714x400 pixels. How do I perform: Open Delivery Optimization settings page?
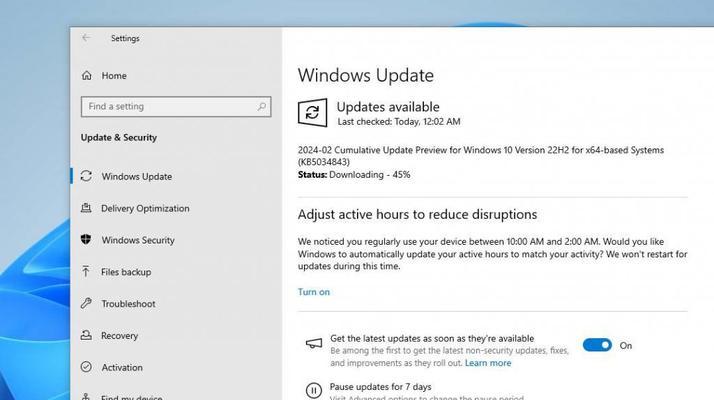pyautogui.click(x=145, y=208)
